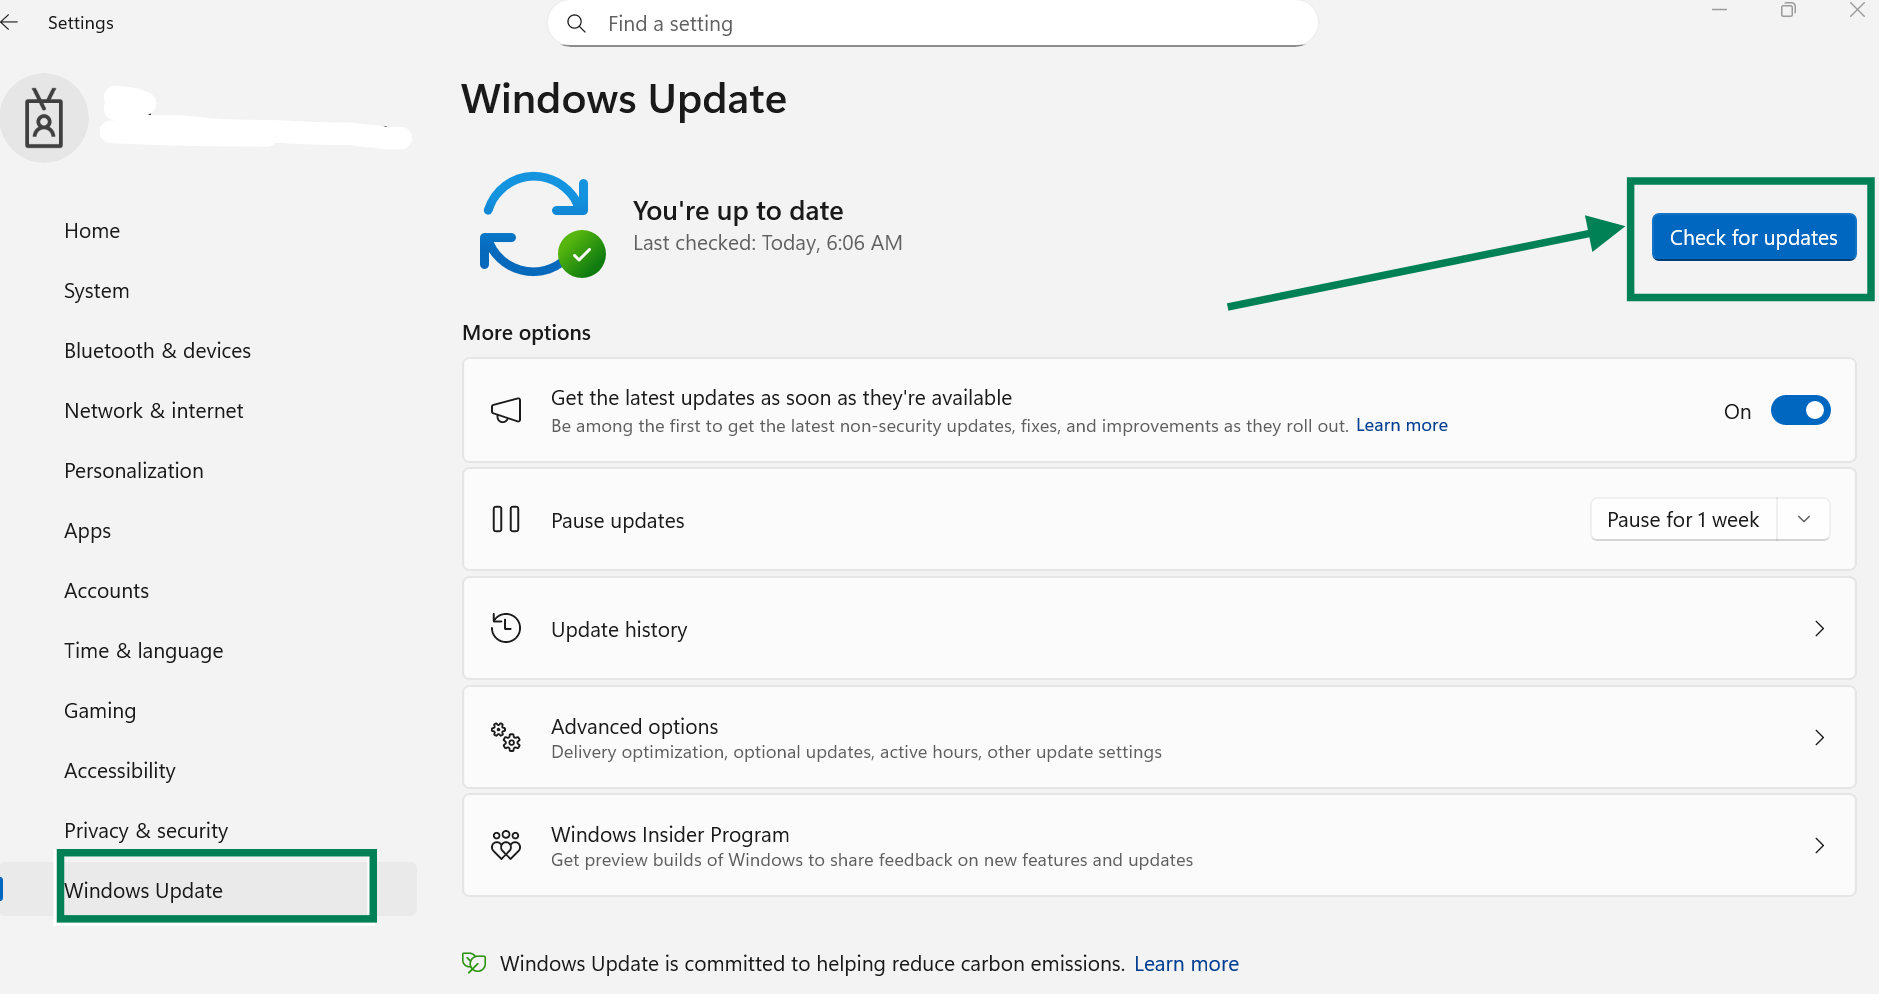Click the back arrow next to Settings
This screenshot has width=1879, height=994.
click(9, 22)
